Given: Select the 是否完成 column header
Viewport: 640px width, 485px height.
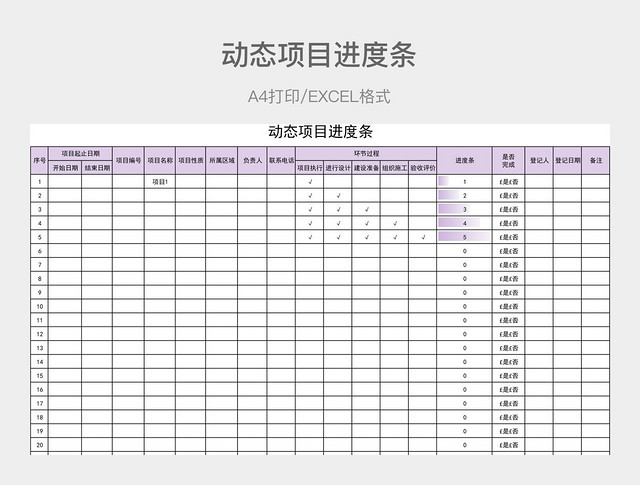Looking at the screenshot, I should pos(509,160).
